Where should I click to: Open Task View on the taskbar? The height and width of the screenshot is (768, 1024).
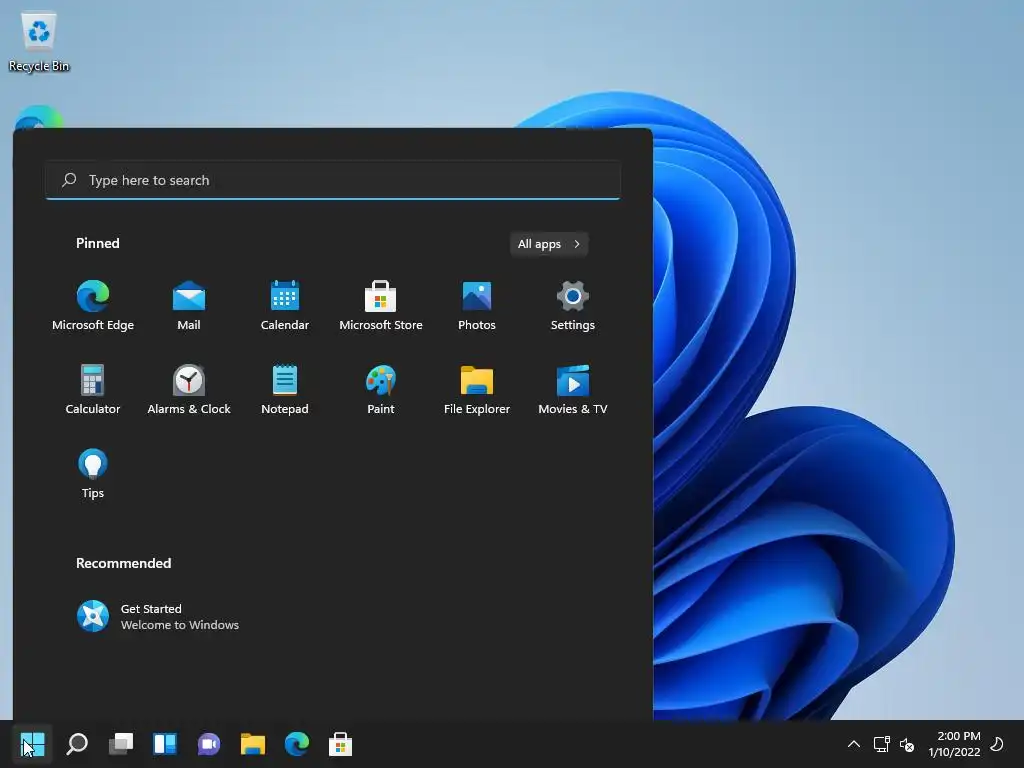click(x=121, y=744)
